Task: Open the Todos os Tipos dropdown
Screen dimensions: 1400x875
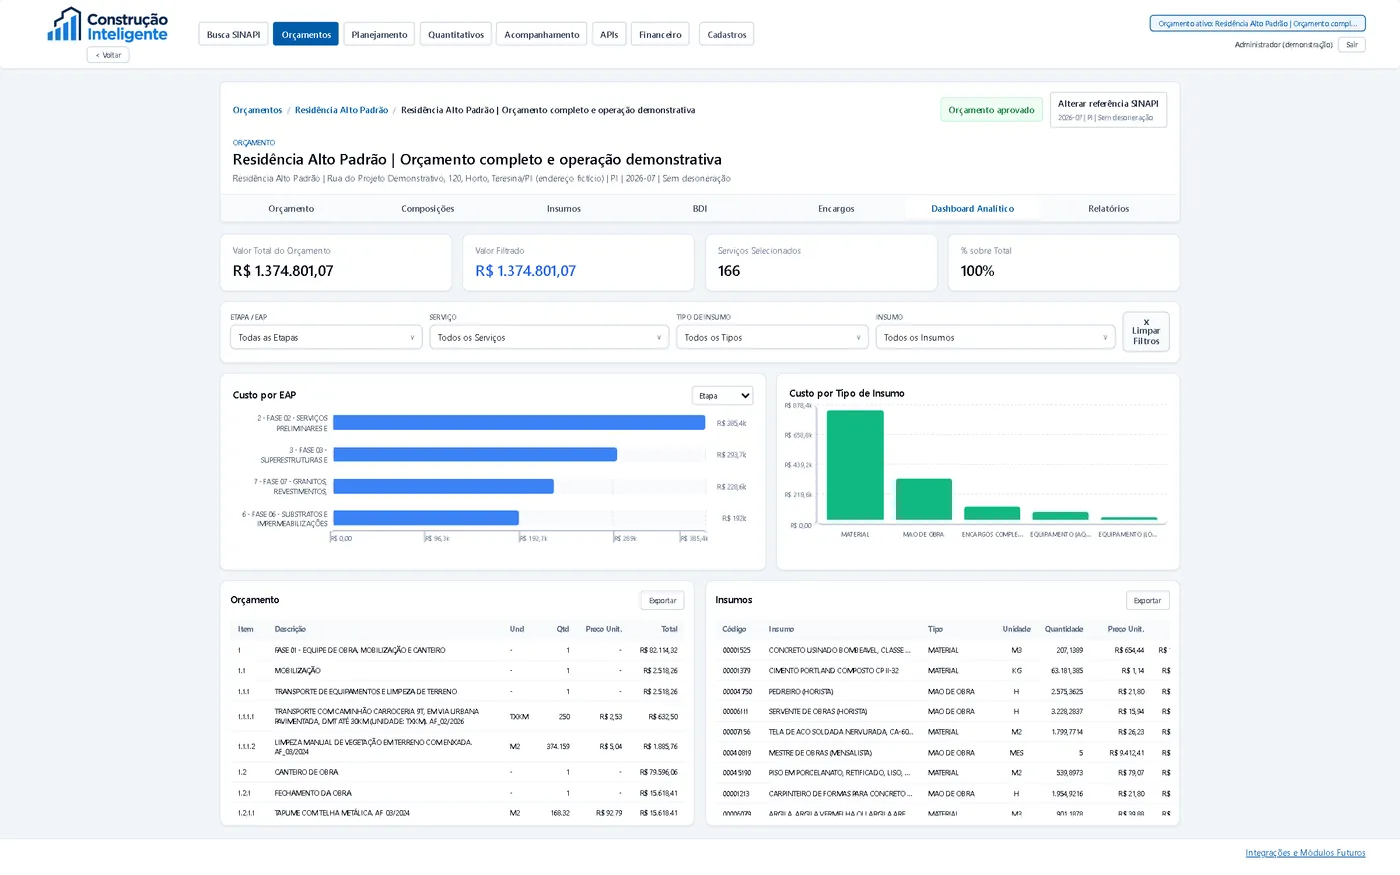Action: coord(772,338)
